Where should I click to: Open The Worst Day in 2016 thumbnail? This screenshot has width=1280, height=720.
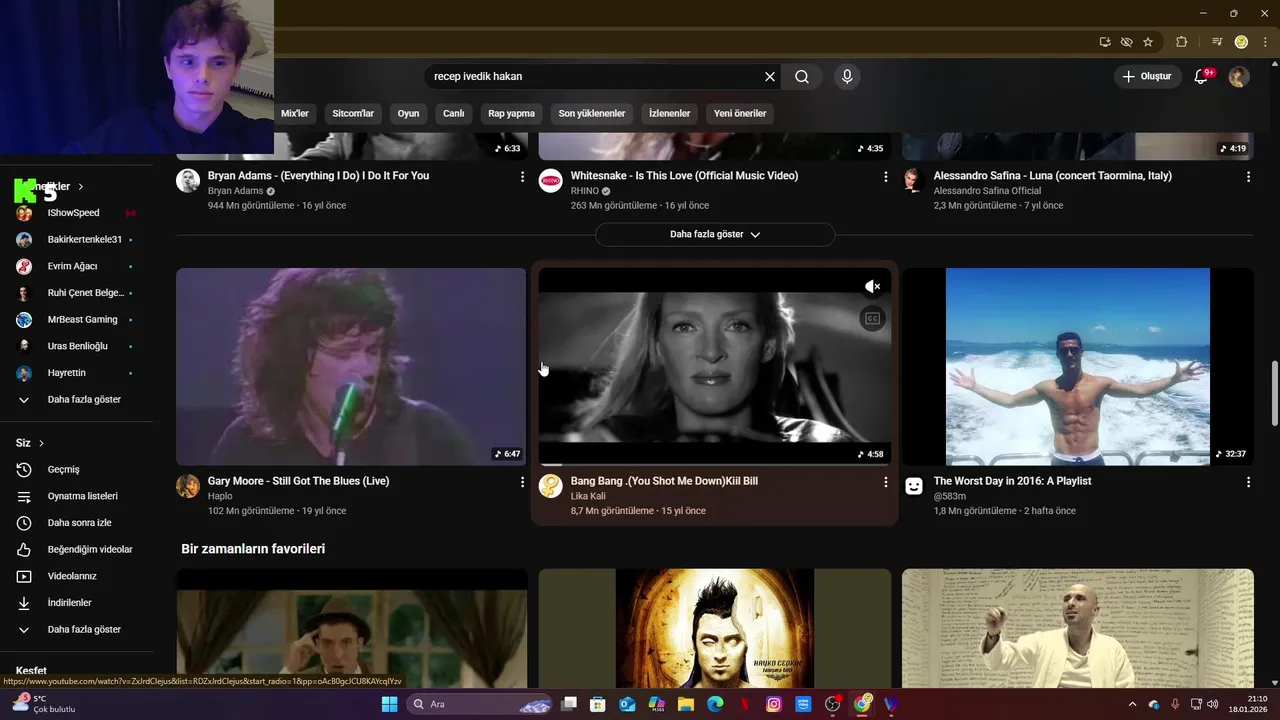[x=1078, y=366]
